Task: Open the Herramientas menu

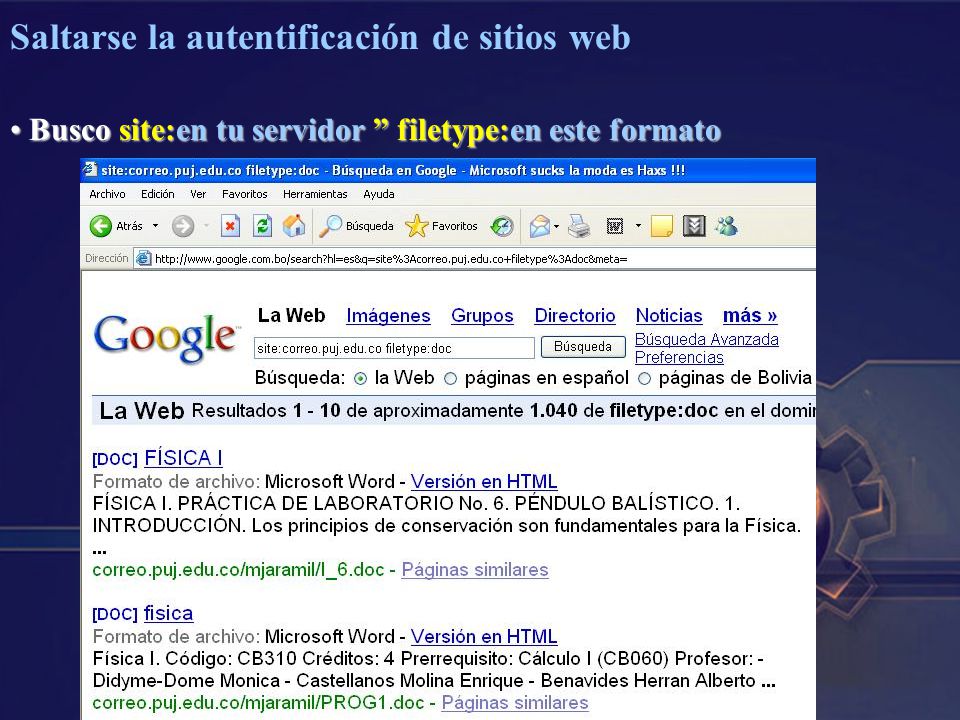Action: pos(315,194)
